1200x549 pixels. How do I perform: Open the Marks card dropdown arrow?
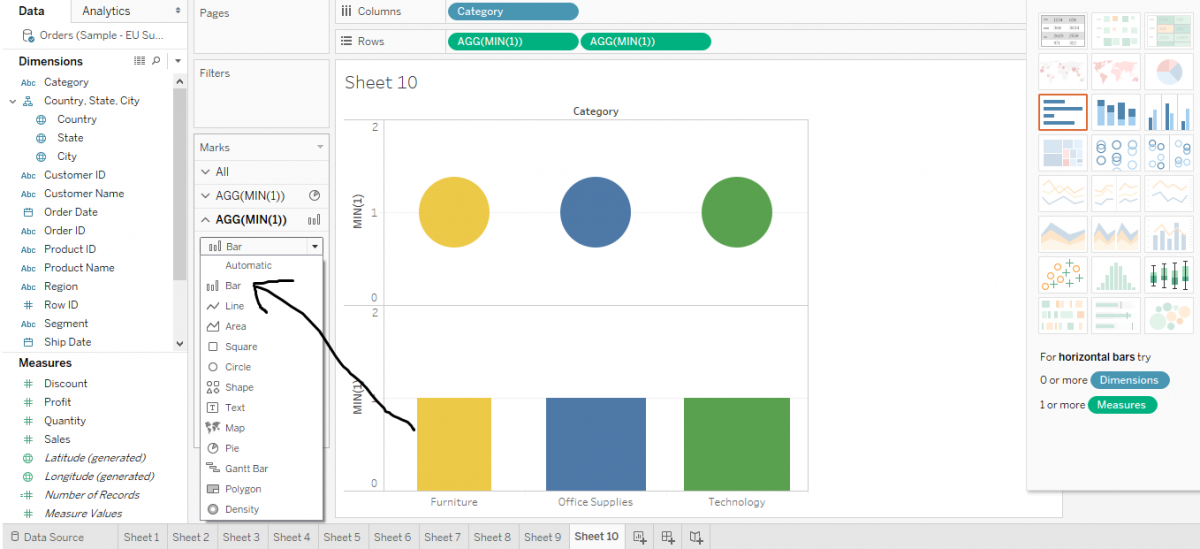[x=320, y=147]
